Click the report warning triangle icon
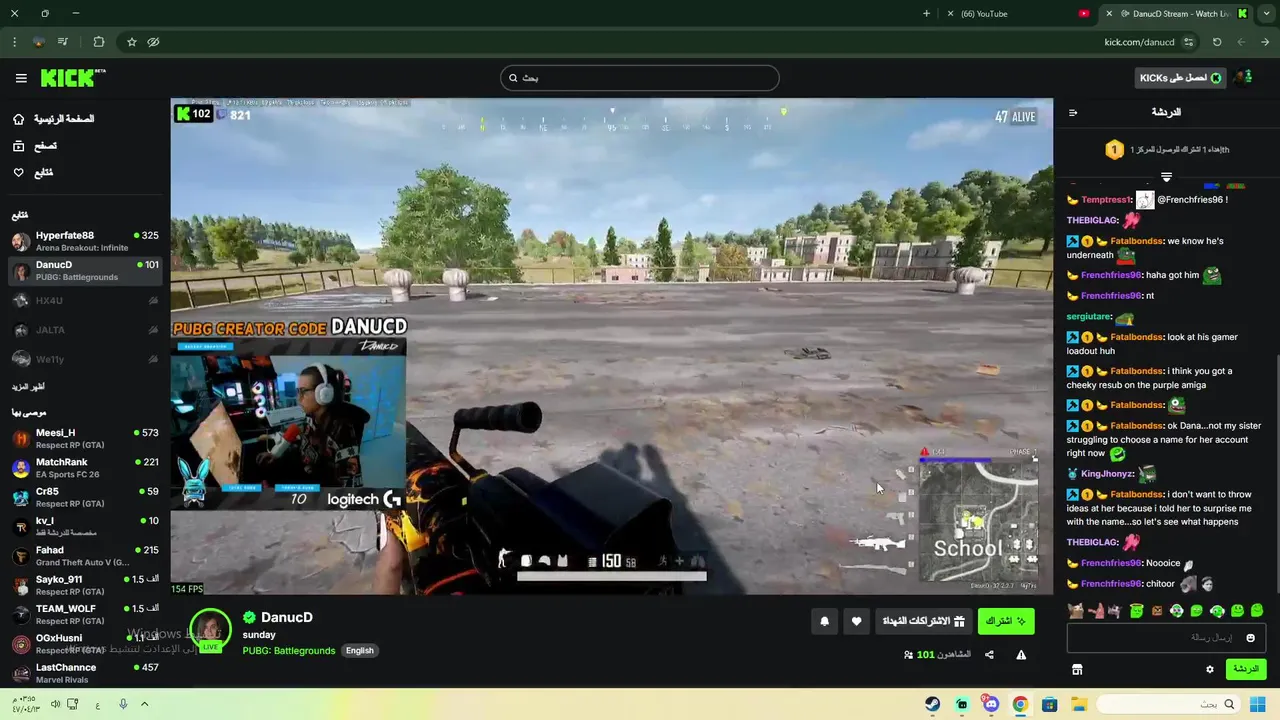 point(1021,655)
